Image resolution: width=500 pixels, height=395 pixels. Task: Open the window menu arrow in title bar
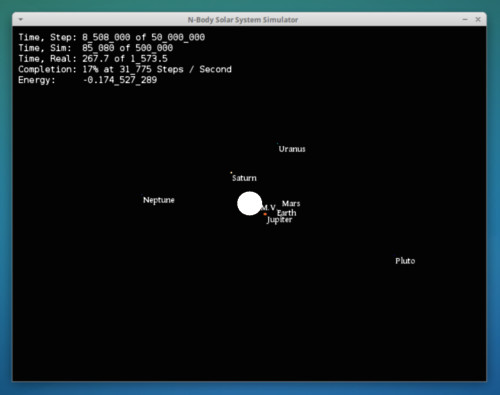click(21, 19)
